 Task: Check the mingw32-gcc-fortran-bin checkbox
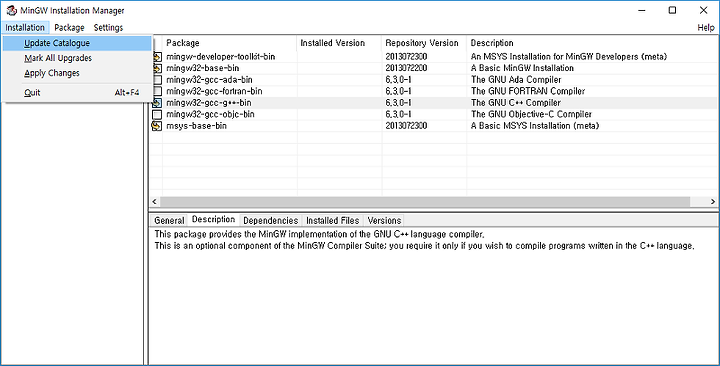tap(157, 91)
